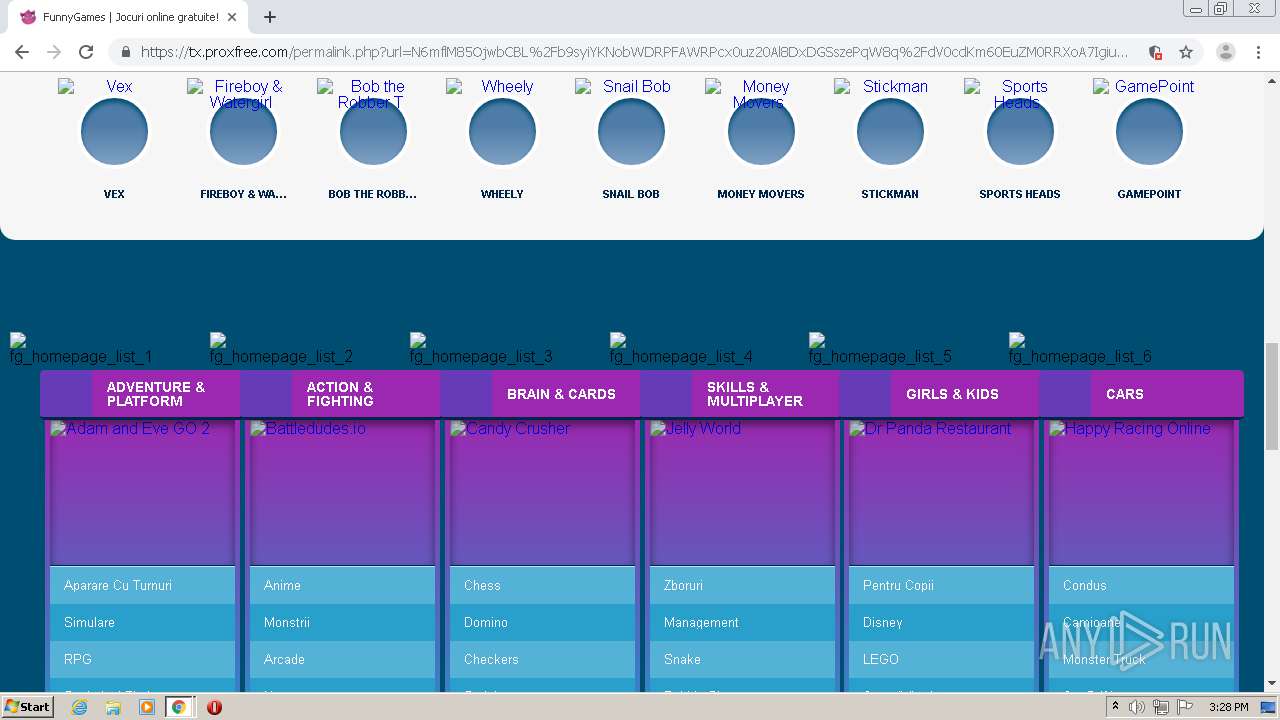This screenshot has width=1280, height=720.
Task: Select the Action & Fighting category tab
Action: (340, 394)
